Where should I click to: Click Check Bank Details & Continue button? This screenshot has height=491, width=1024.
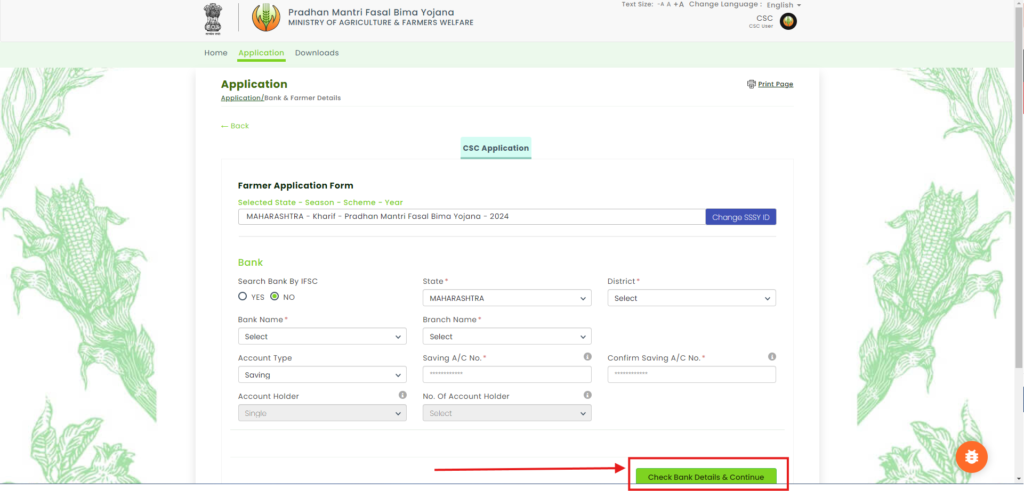click(x=706, y=477)
